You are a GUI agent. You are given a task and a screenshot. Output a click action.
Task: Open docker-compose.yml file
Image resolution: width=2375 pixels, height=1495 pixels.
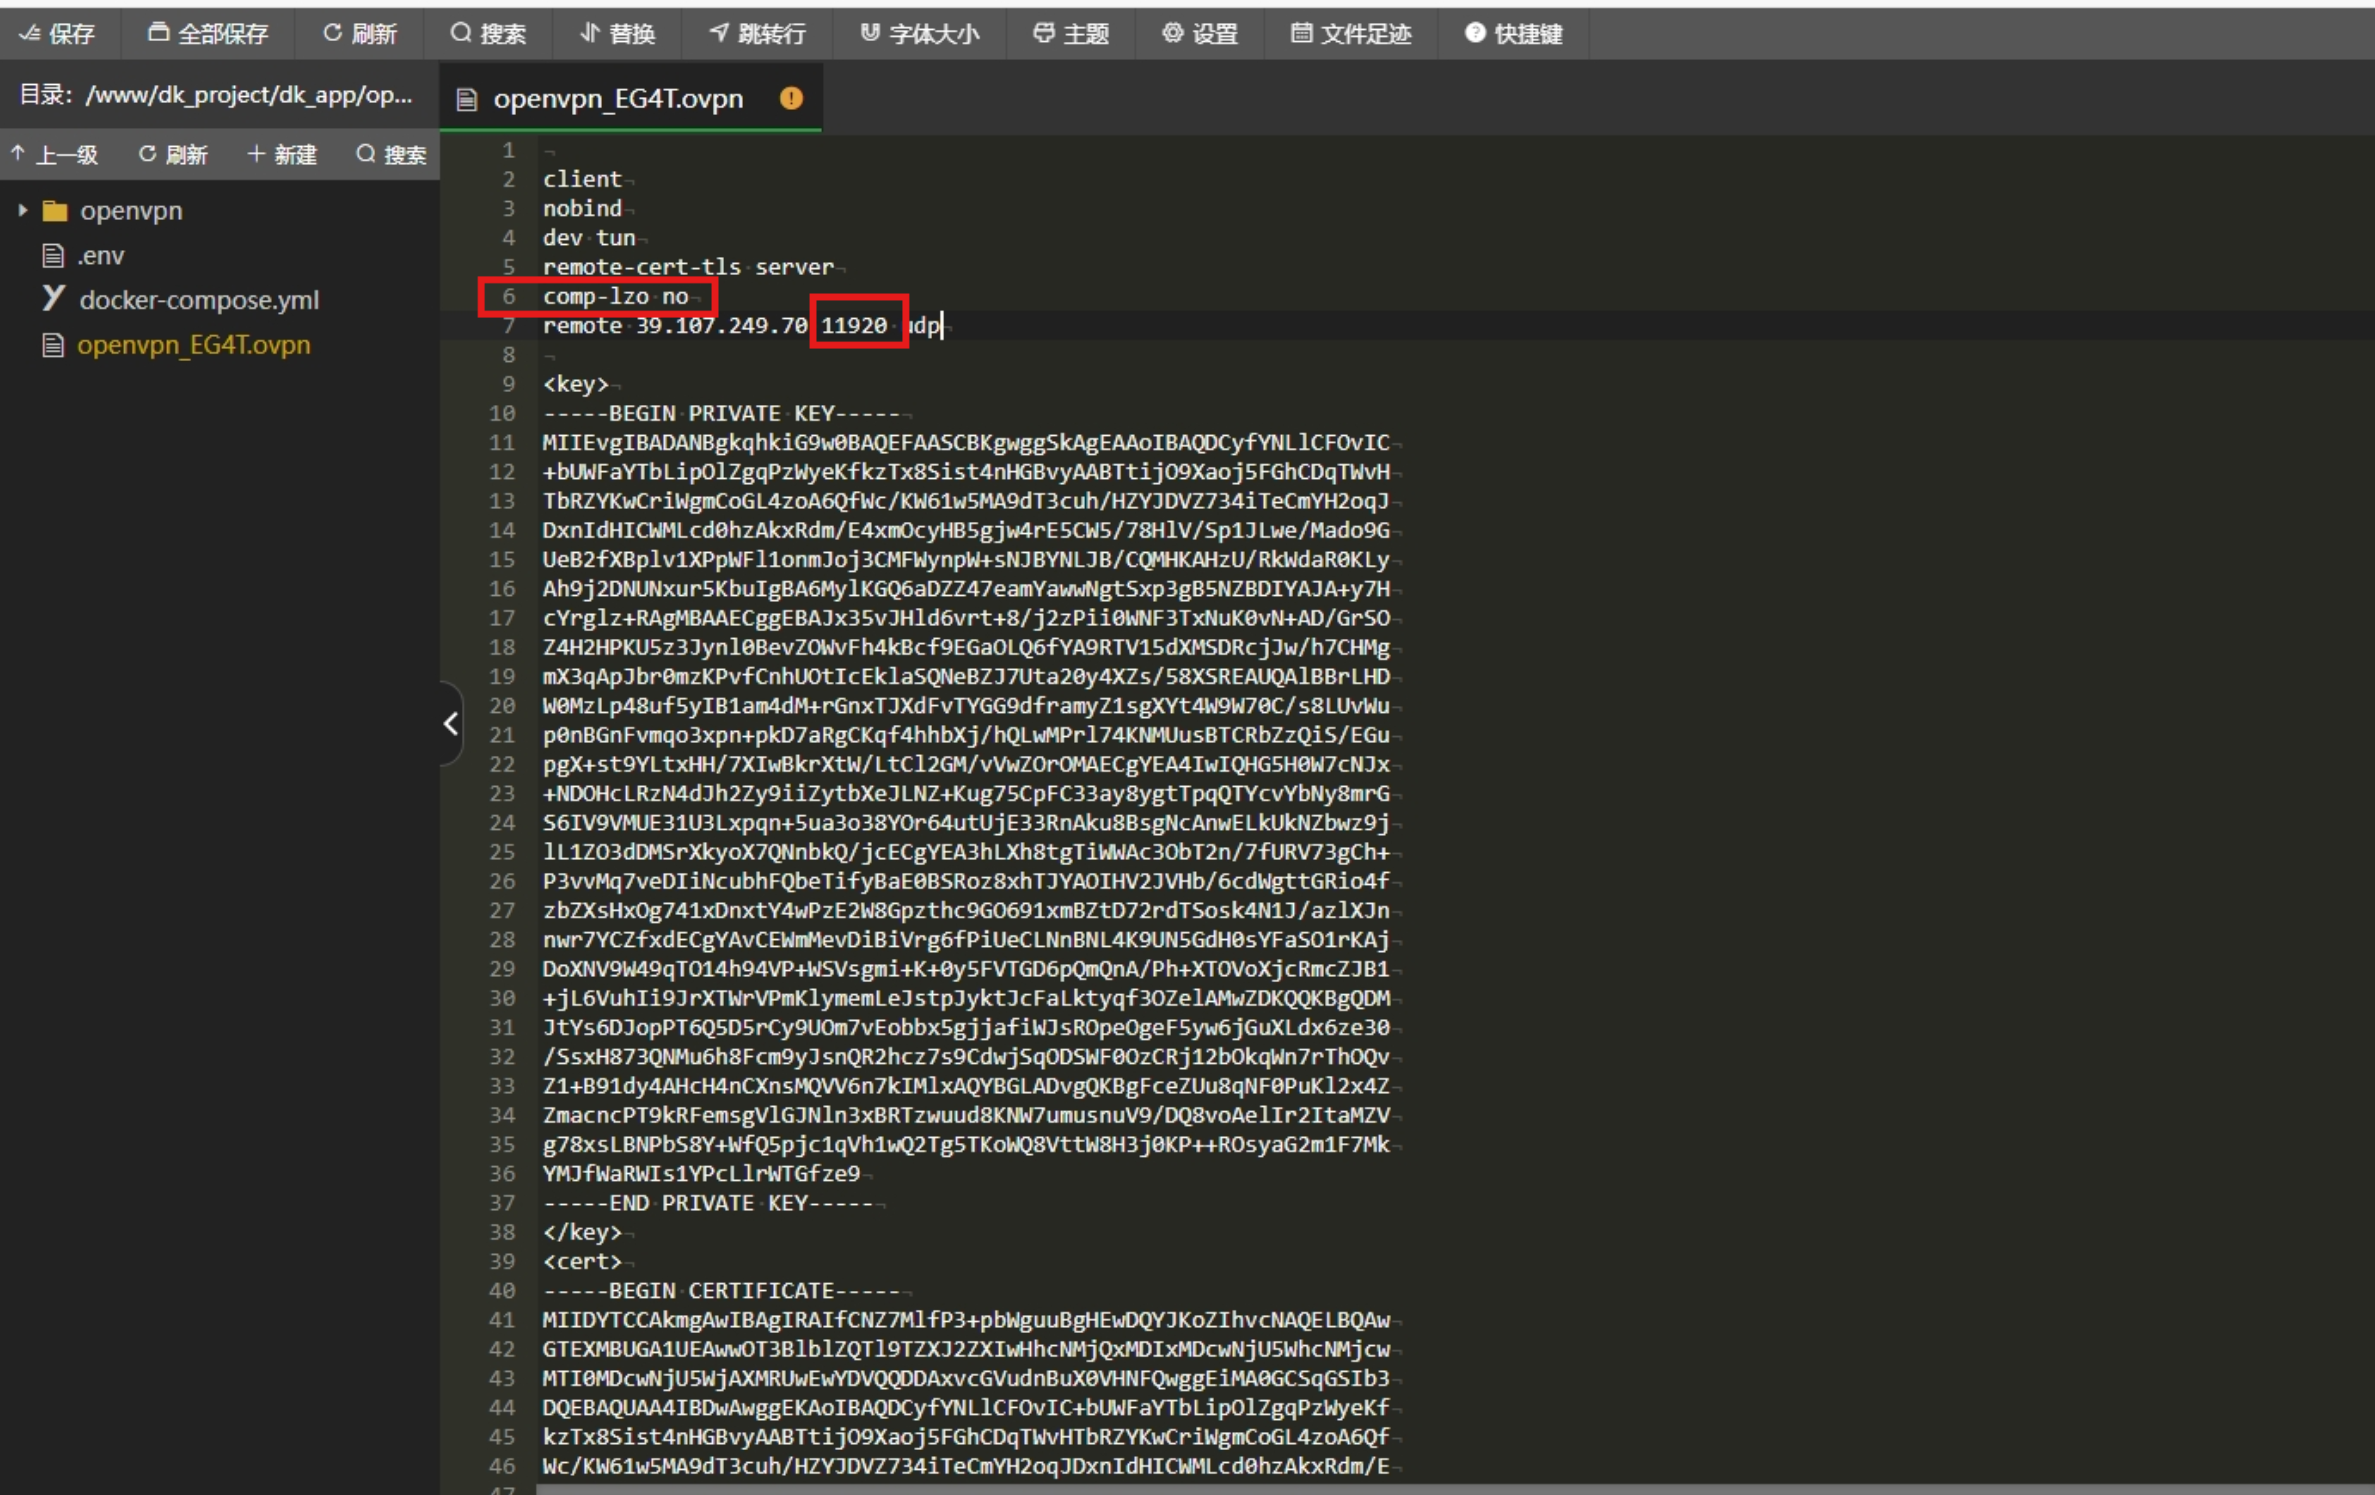coord(199,300)
